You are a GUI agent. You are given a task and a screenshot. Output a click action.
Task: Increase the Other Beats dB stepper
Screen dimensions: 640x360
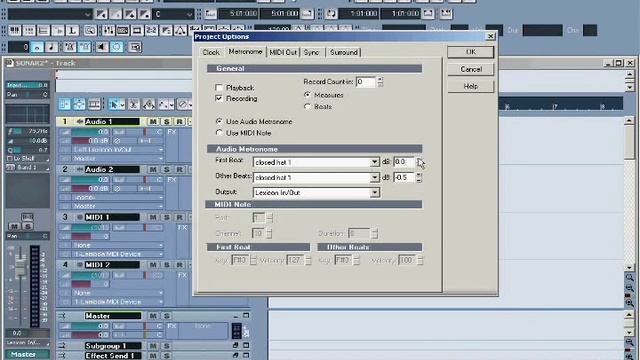419,175
